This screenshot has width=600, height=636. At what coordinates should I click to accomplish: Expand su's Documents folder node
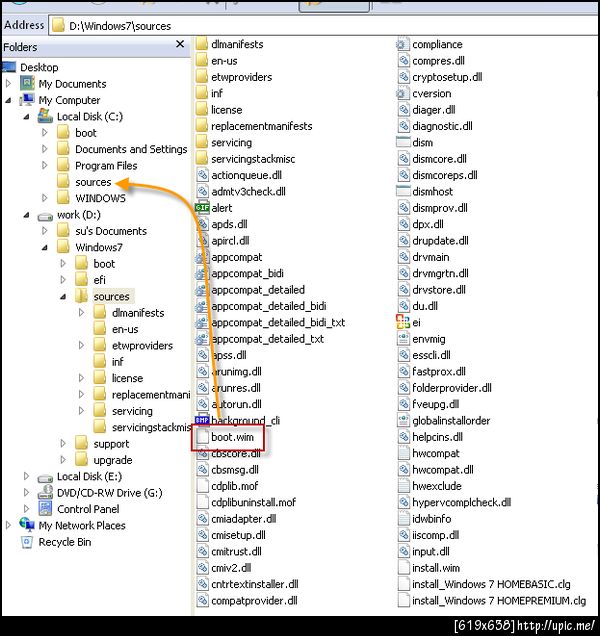coord(45,231)
